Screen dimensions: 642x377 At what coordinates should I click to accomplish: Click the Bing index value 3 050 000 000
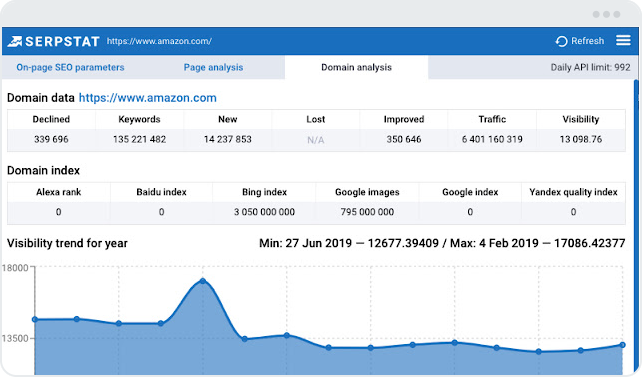(264, 212)
